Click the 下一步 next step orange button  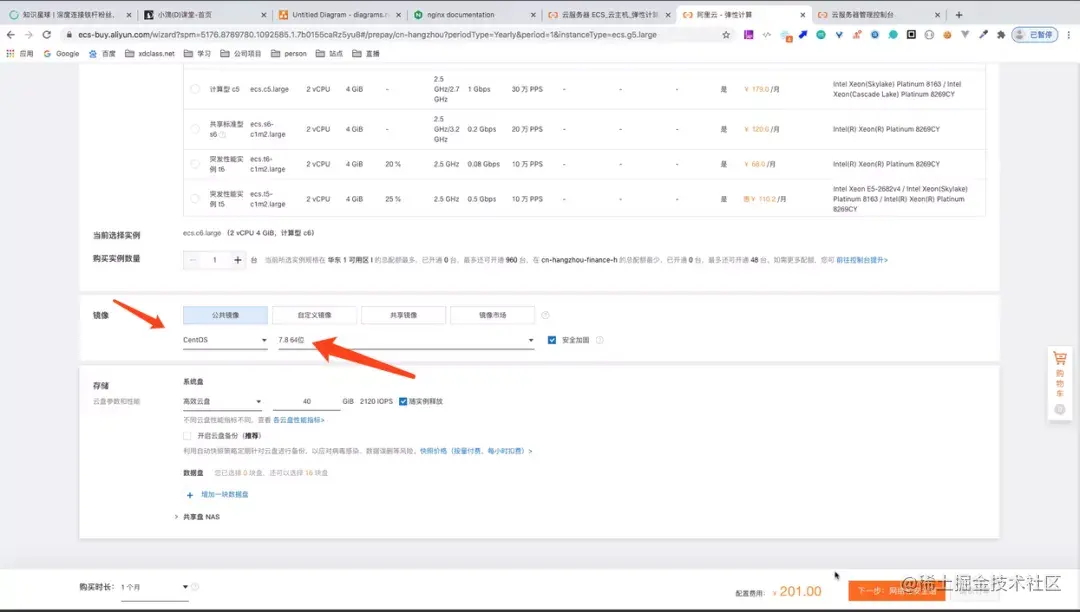point(896,591)
